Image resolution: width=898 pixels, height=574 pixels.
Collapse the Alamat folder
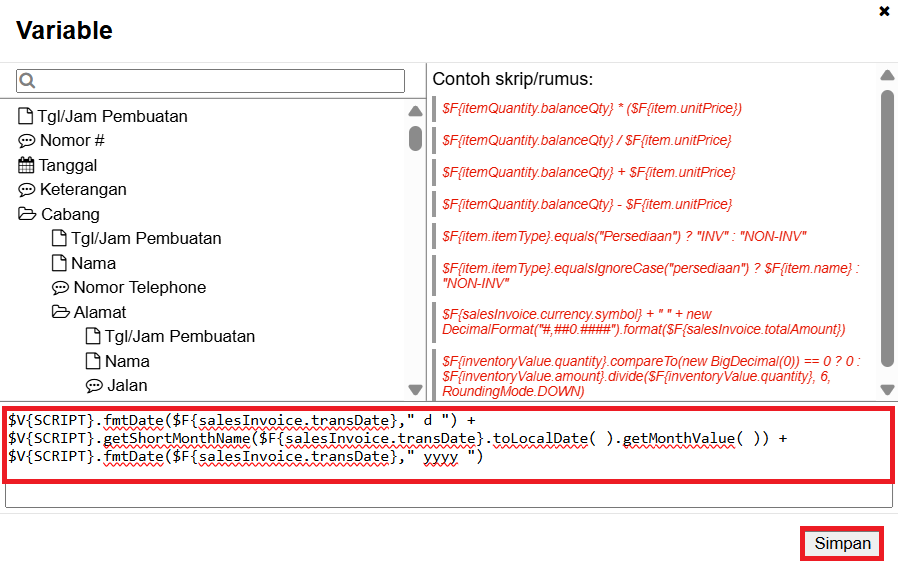[60, 312]
